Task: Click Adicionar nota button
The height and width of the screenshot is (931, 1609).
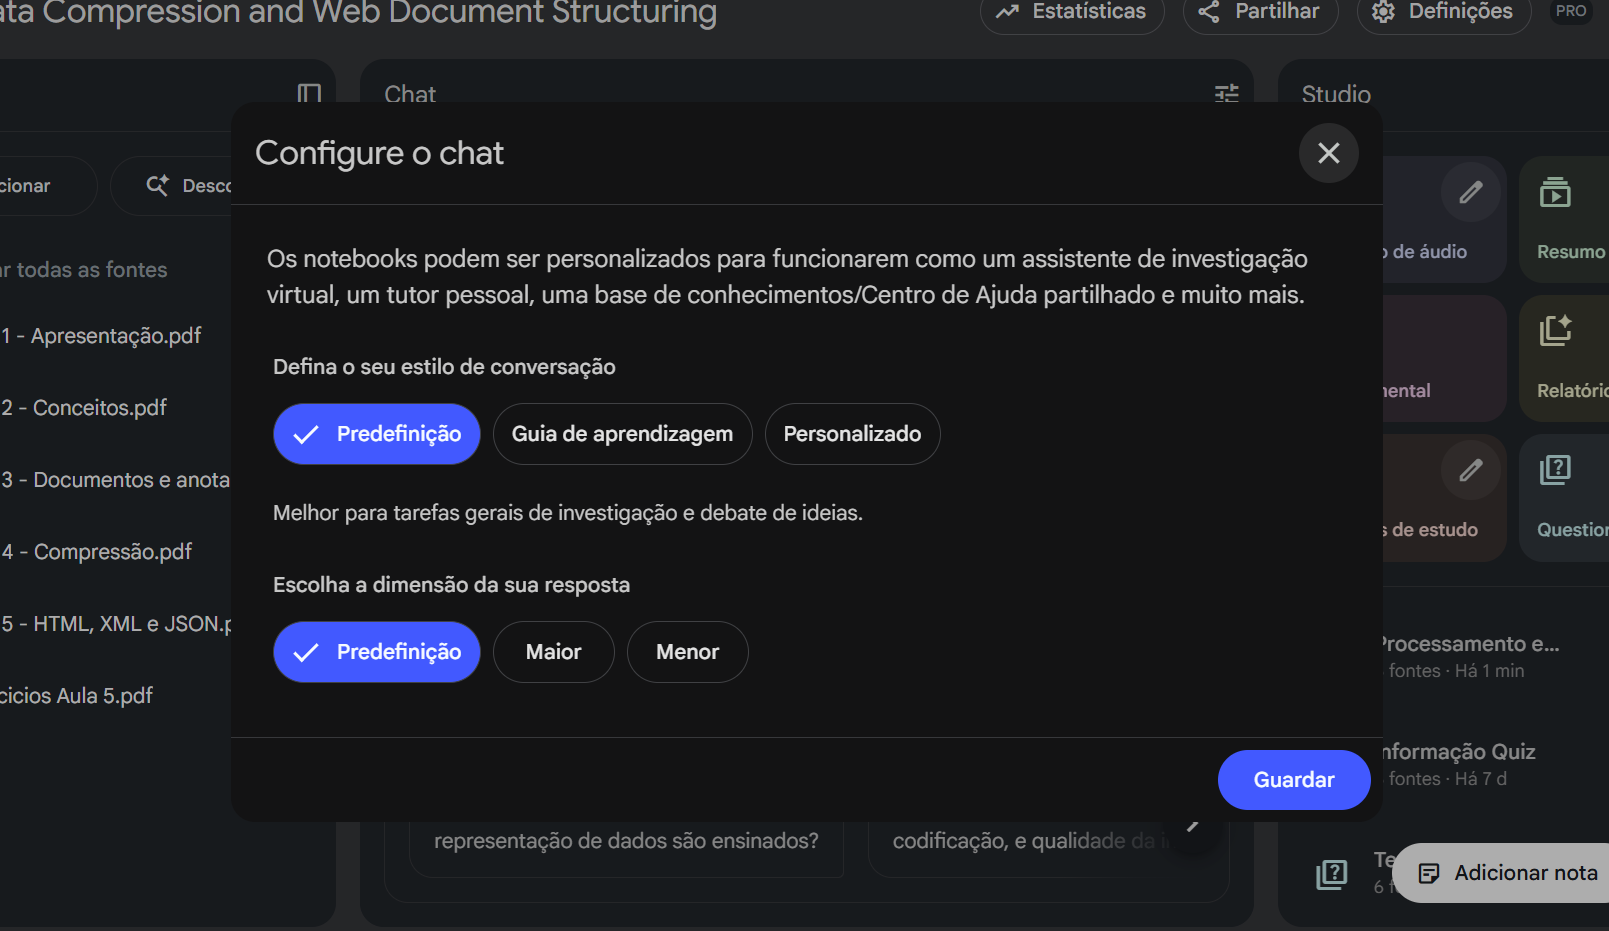Action: 1508,873
